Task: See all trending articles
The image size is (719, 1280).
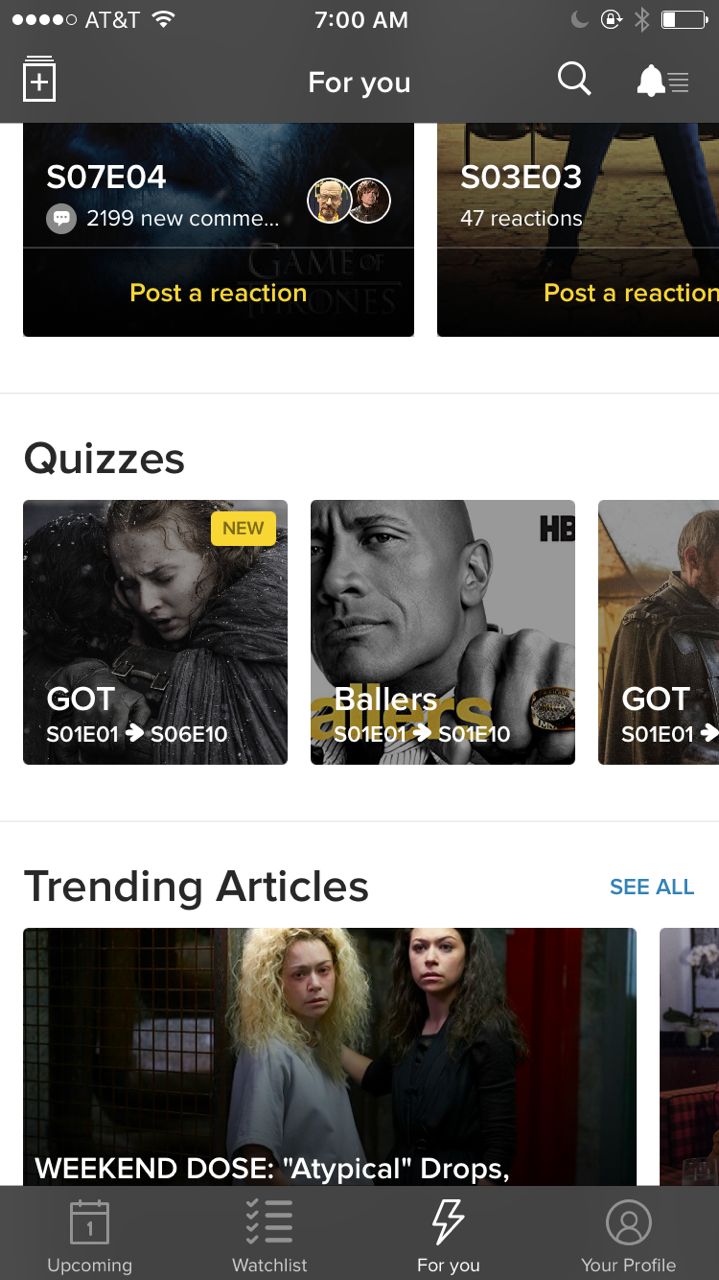Action: [652, 887]
